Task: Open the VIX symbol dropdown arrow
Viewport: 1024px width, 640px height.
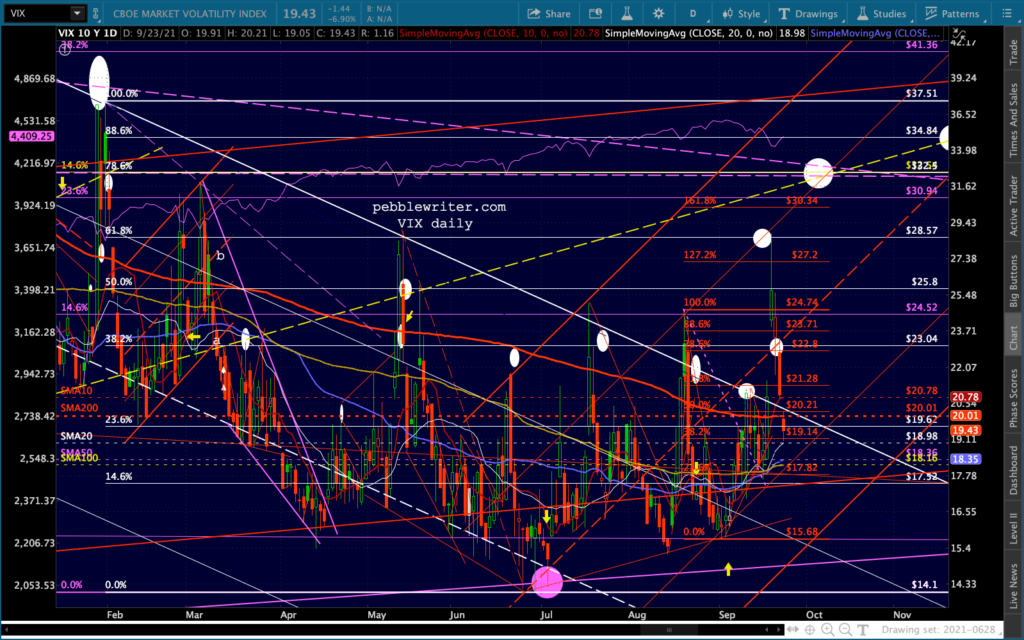Action: pyautogui.click(x=77, y=13)
